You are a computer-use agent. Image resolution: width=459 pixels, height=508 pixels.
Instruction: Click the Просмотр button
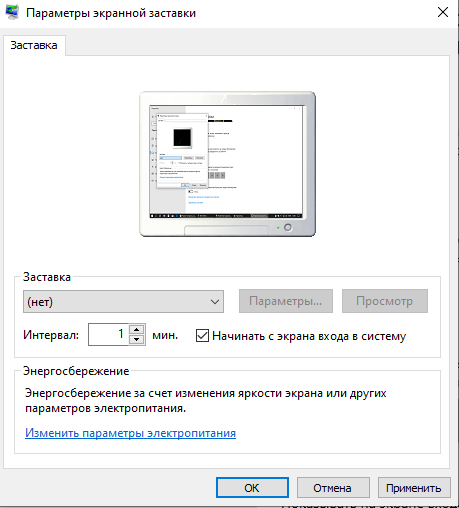point(385,301)
